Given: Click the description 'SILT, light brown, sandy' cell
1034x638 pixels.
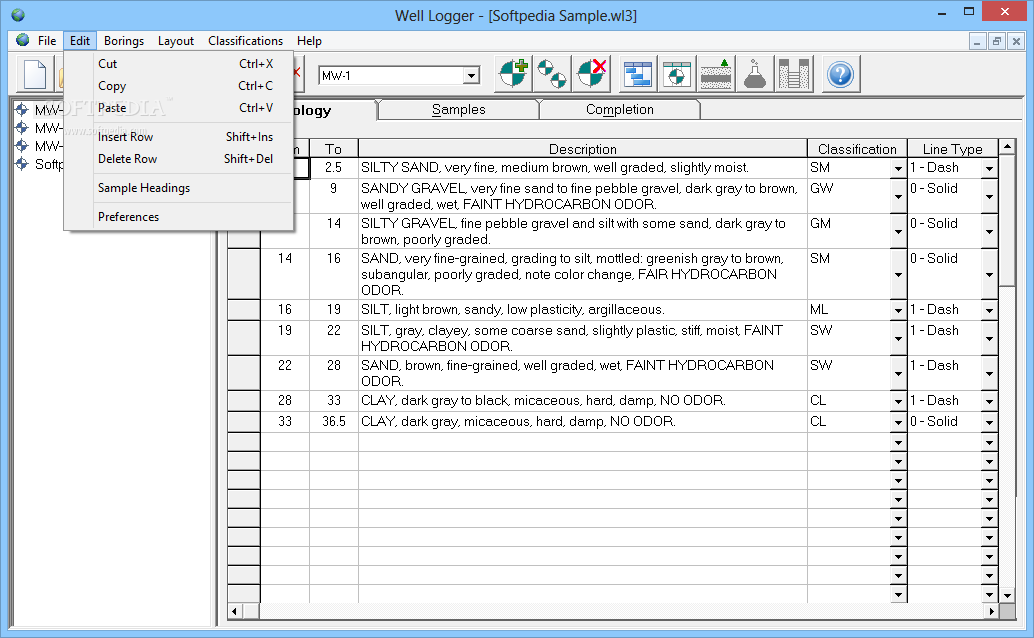Looking at the screenshot, I should [582, 310].
